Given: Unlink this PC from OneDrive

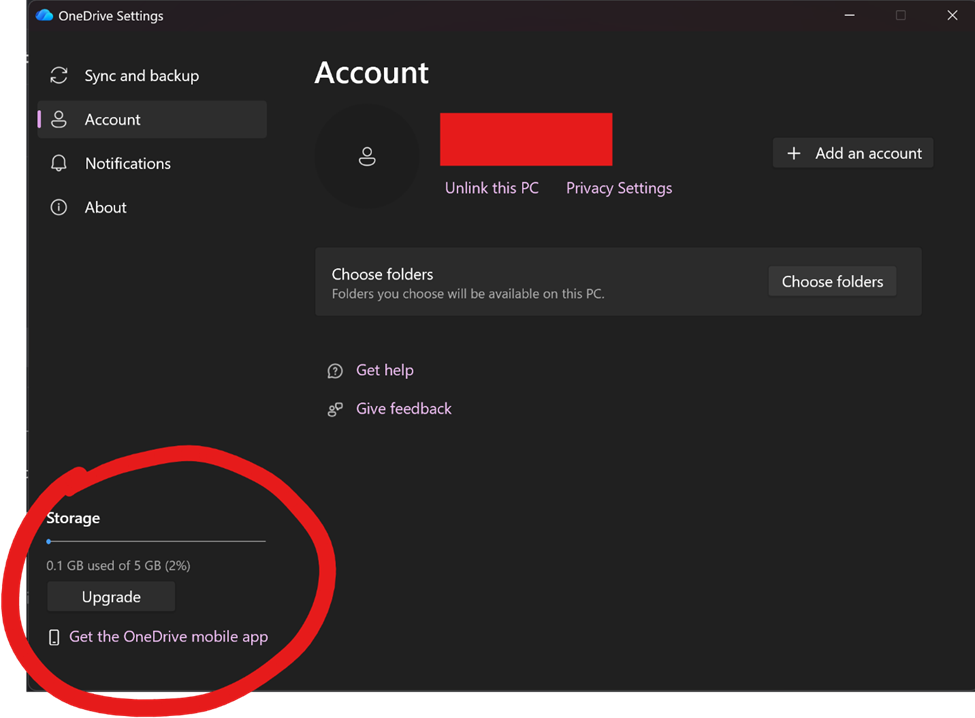Looking at the screenshot, I should pos(492,188).
